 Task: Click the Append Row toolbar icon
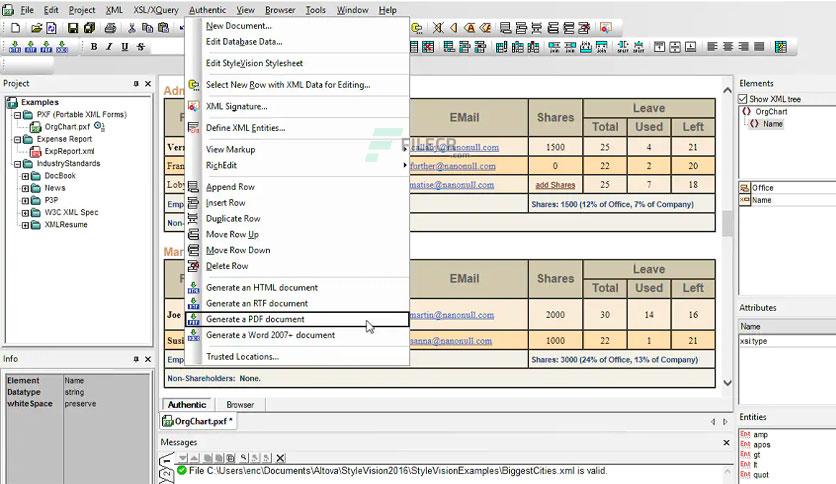[505, 28]
